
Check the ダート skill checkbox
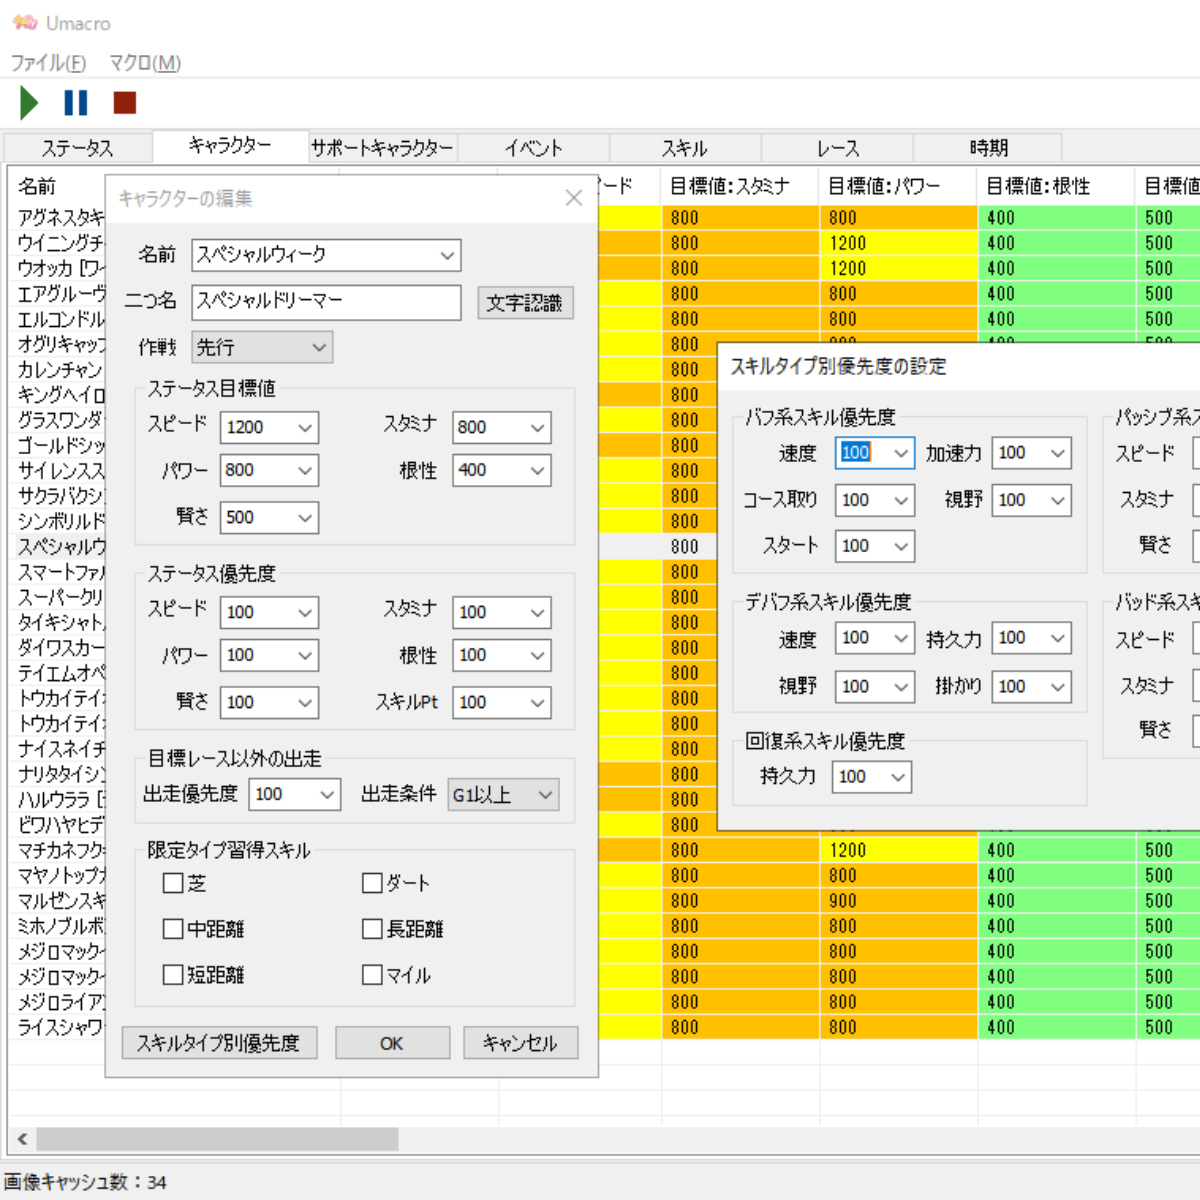click(372, 883)
